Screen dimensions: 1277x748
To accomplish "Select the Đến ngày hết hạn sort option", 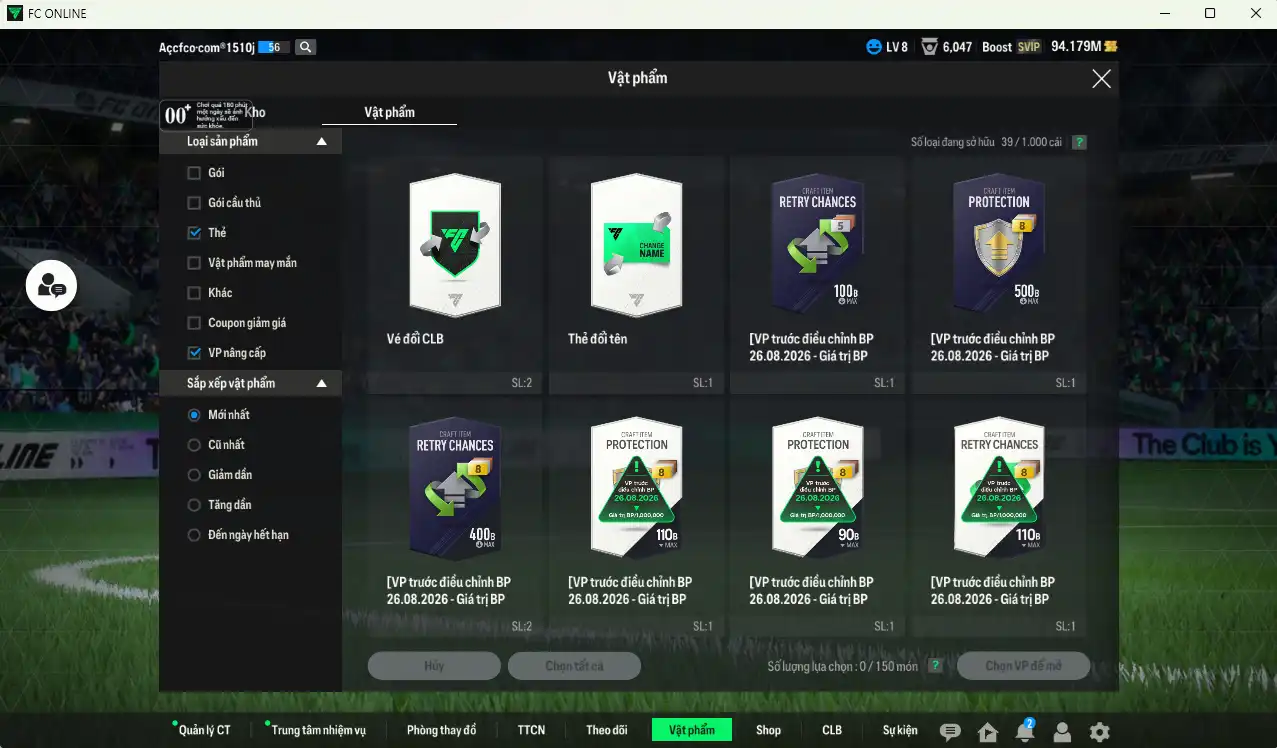I will pos(194,535).
